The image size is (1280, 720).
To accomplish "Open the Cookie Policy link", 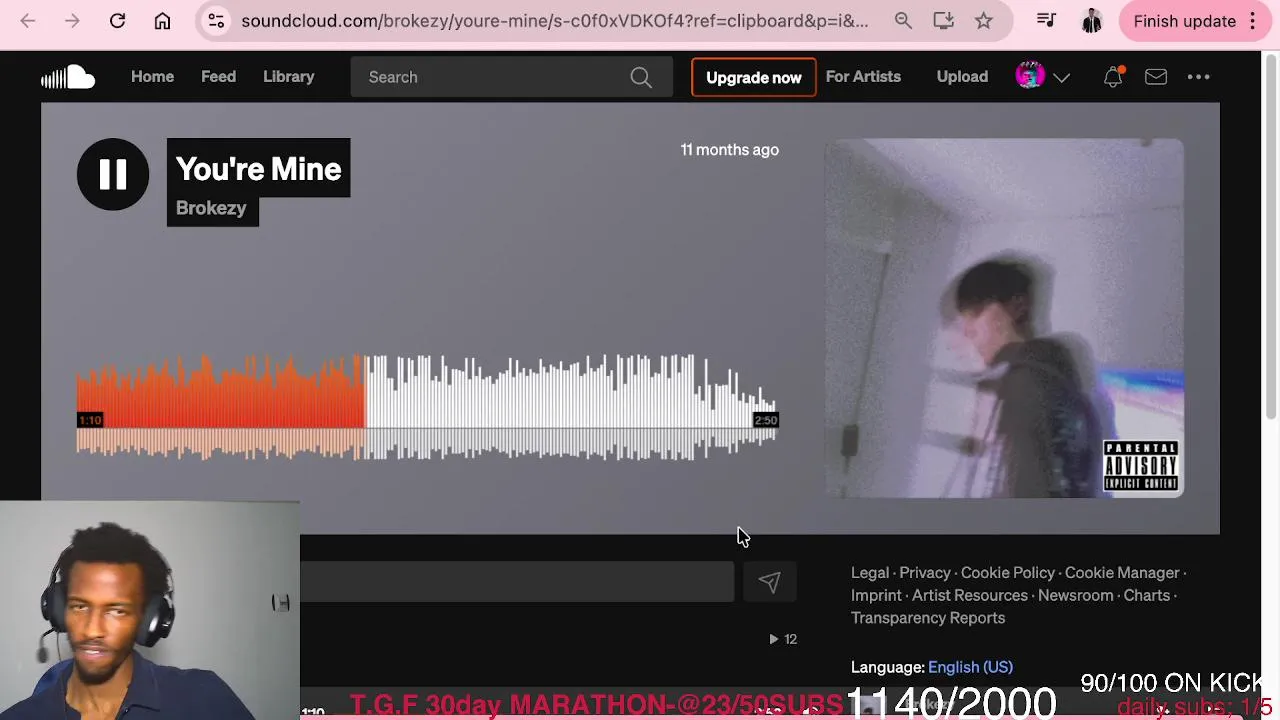I will 1008,573.
